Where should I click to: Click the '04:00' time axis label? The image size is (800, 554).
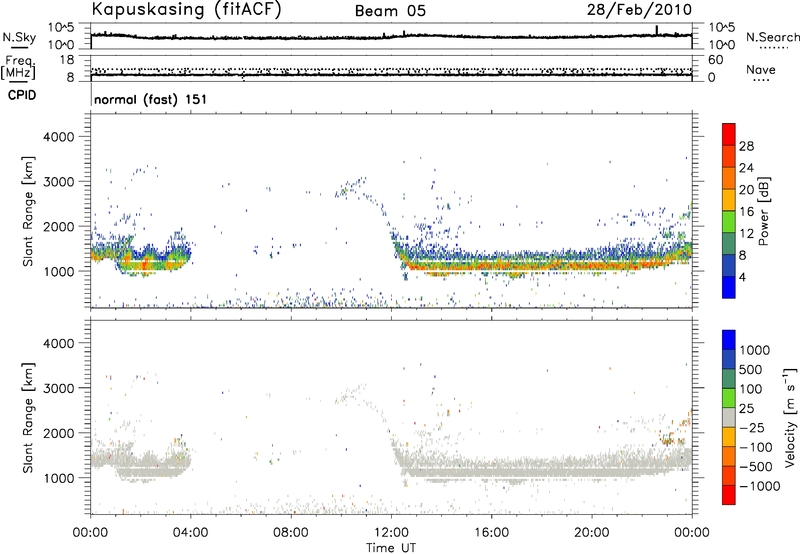click(x=191, y=533)
